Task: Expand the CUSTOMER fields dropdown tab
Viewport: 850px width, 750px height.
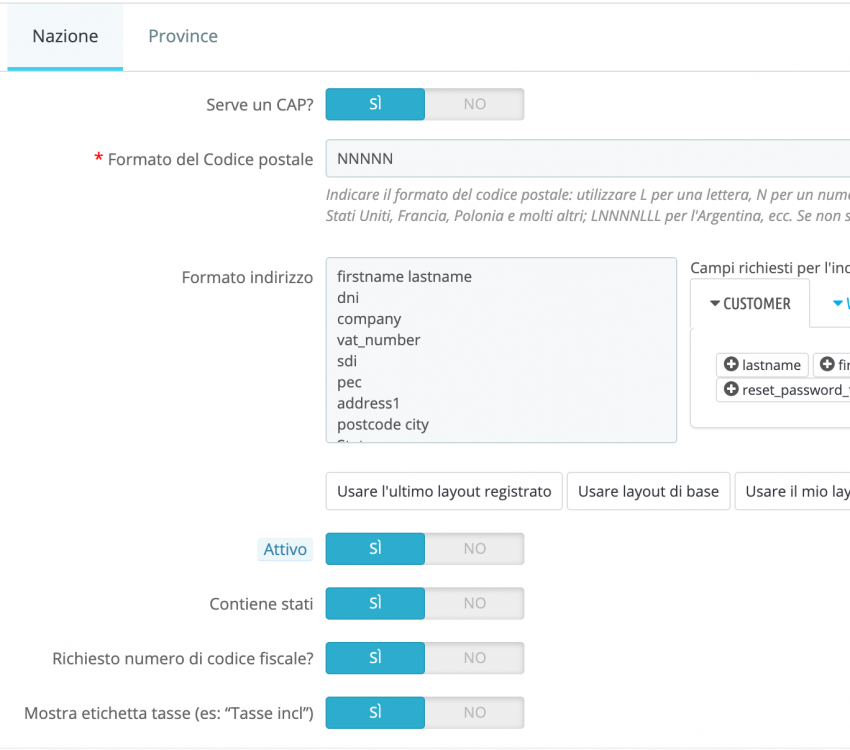Action: (x=750, y=304)
